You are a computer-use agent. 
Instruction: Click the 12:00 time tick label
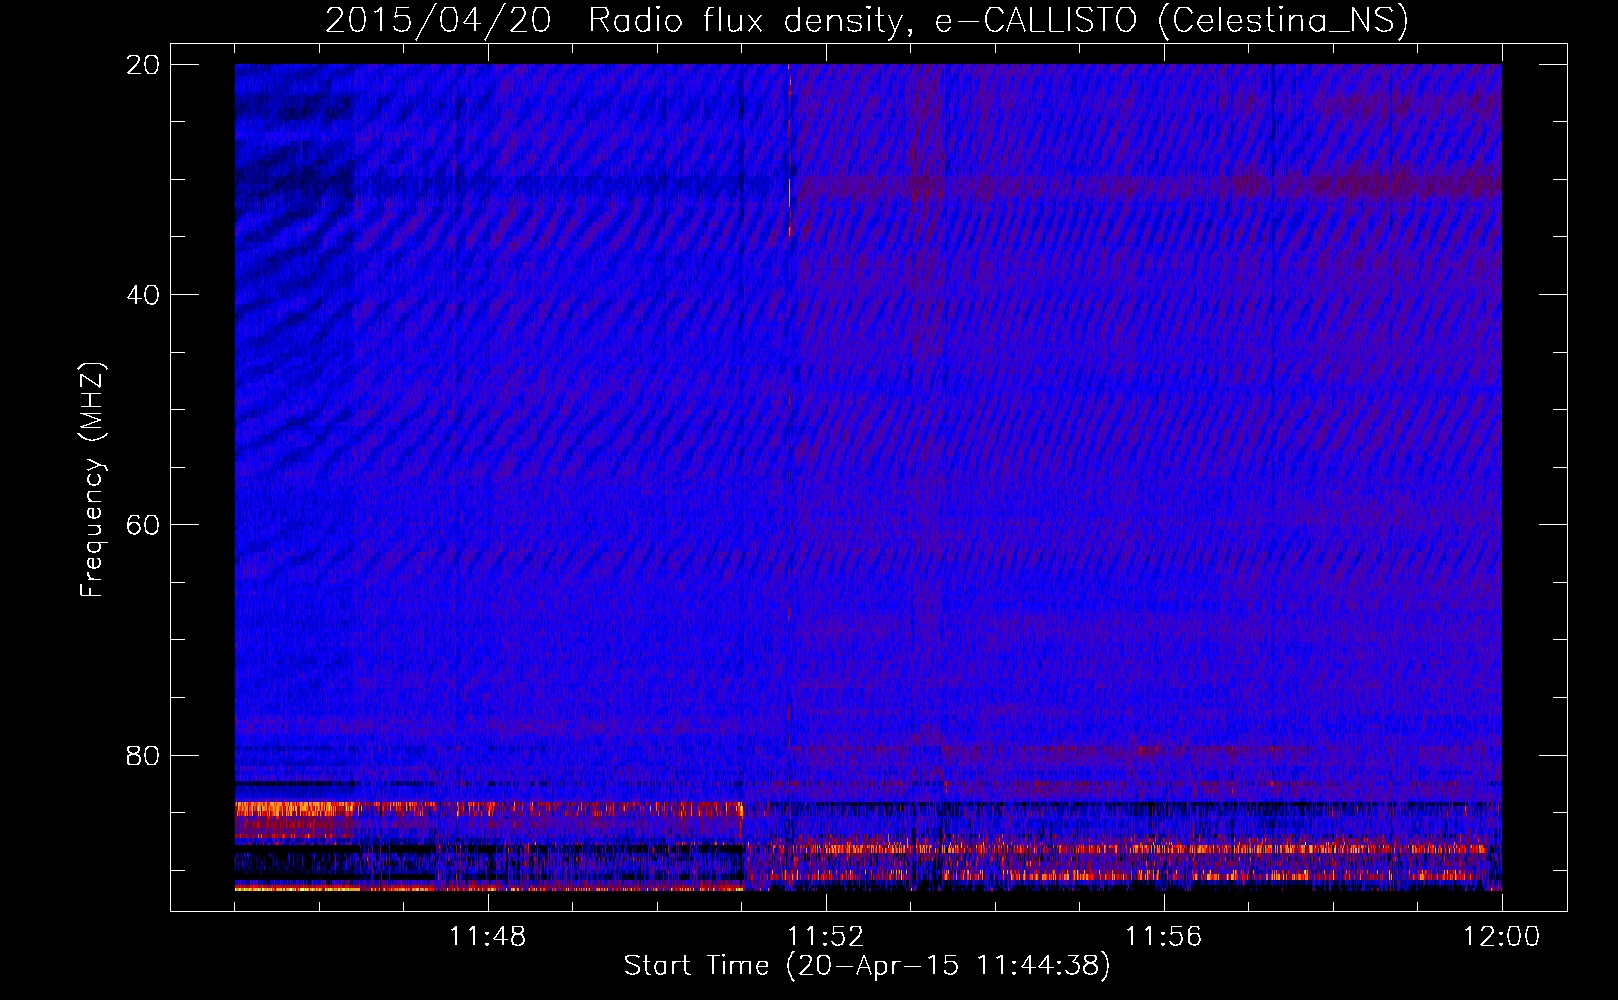pos(1501,937)
